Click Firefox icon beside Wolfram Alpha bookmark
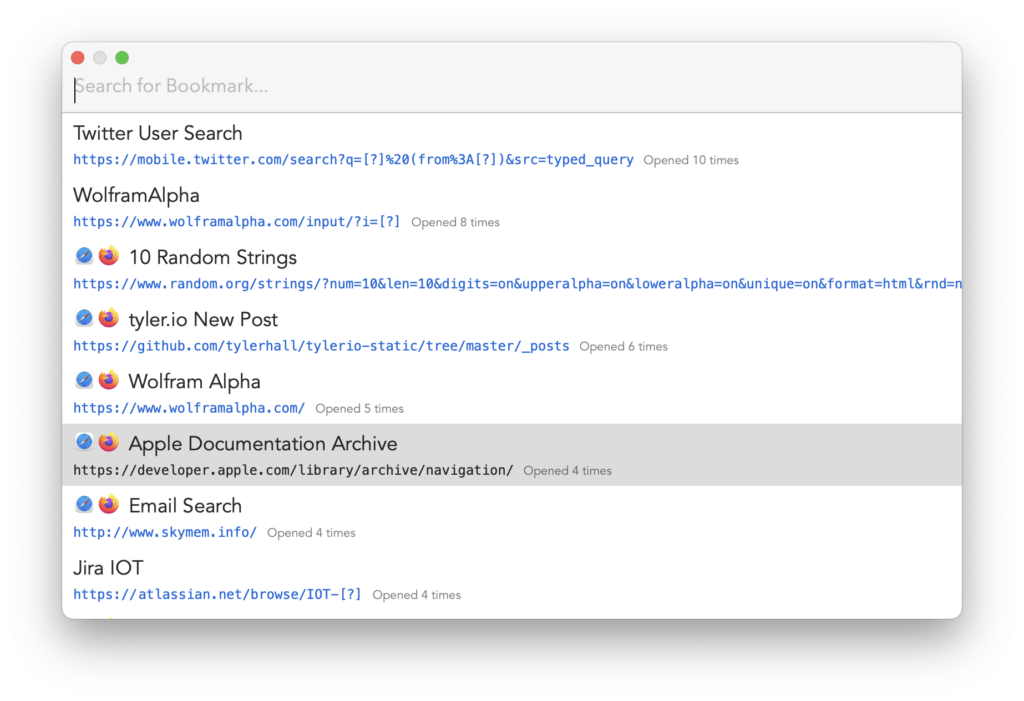Viewport: 1024px width, 701px height. (109, 380)
